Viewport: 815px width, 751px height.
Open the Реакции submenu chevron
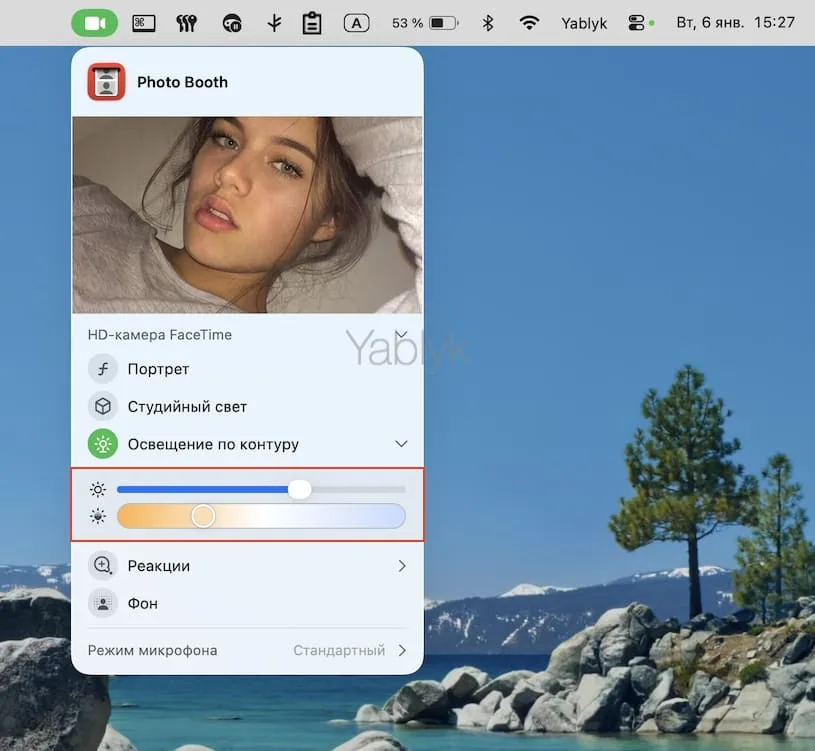(x=401, y=565)
